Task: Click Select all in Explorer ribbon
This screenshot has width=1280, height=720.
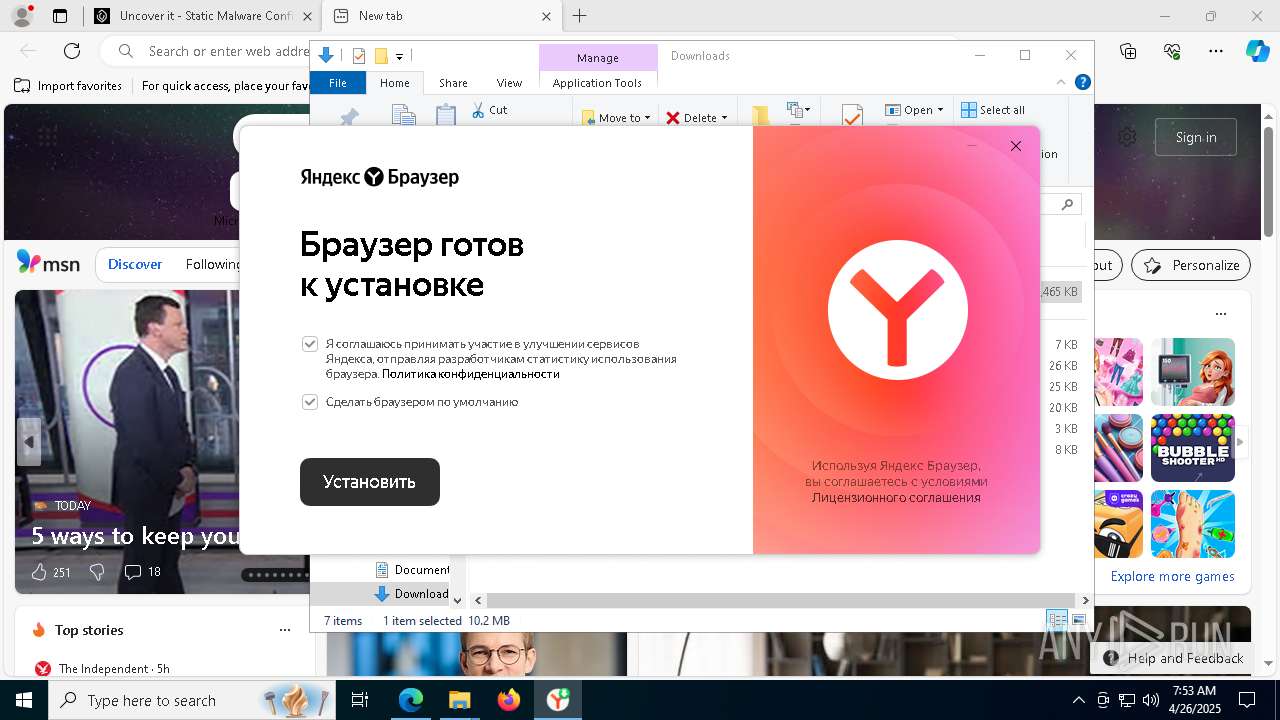Action: tap(993, 110)
